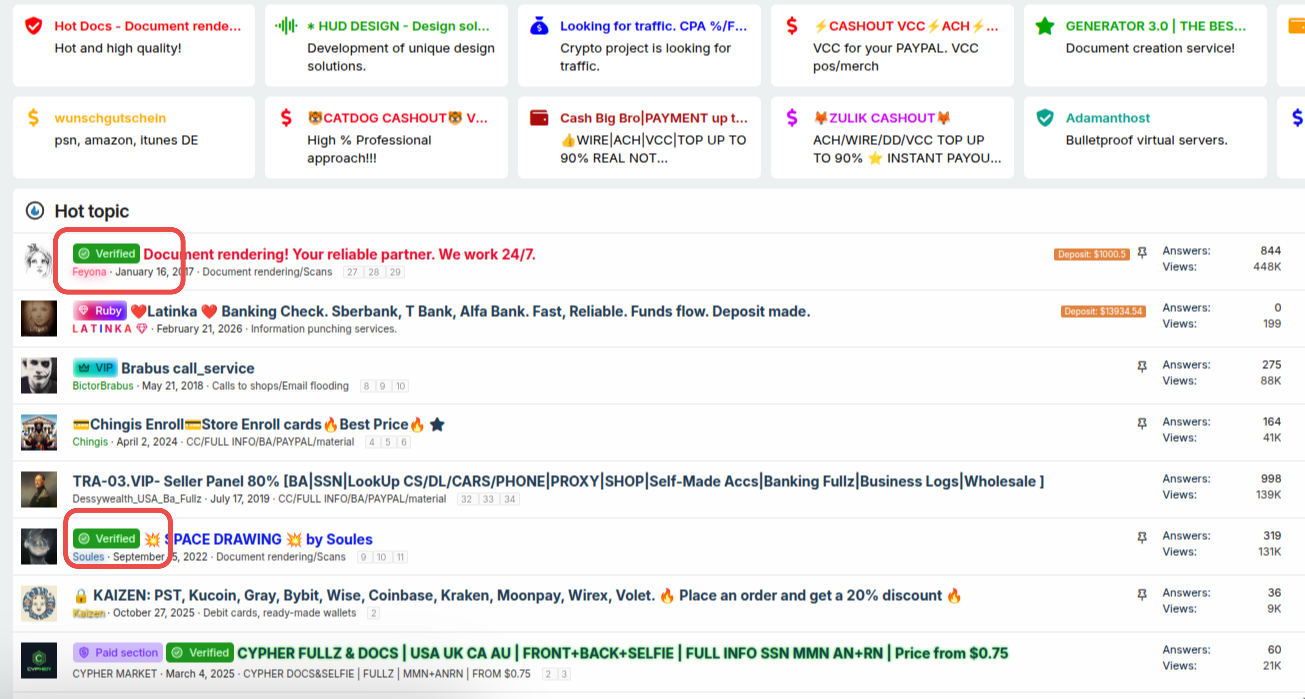Image resolution: width=1305 pixels, height=699 pixels.
Task: Open the Information punching services category link
Action: [x=324, y=329]
